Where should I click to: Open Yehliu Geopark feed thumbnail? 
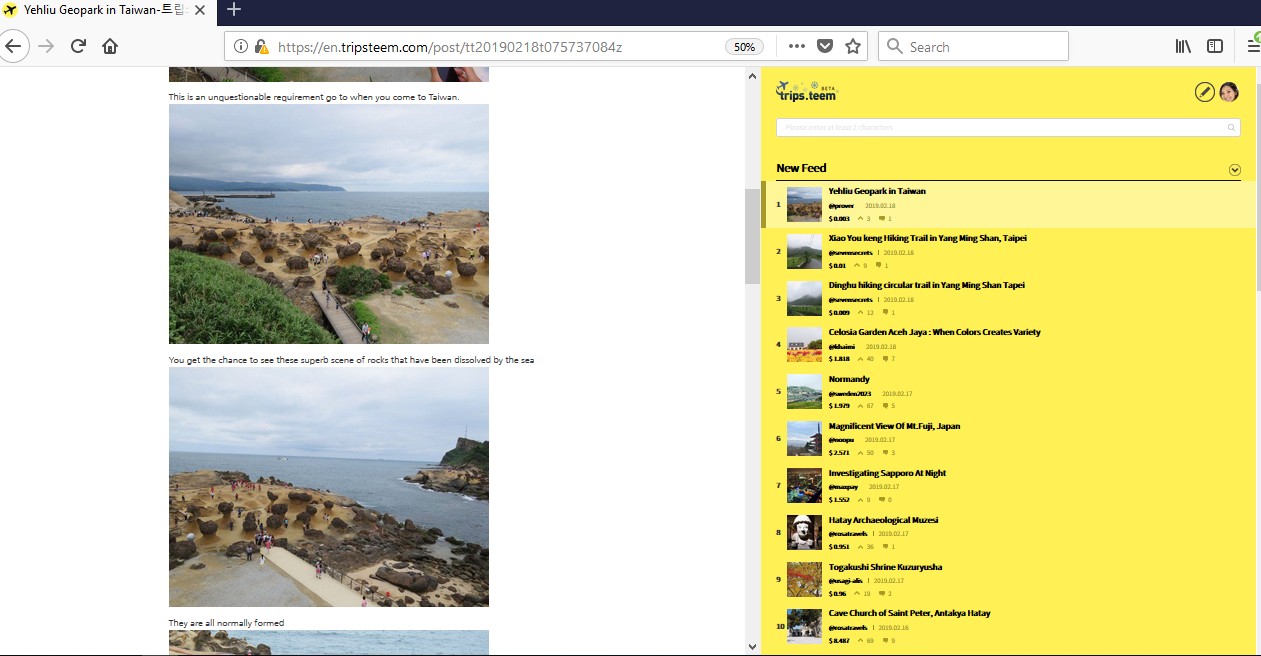[804, 204]
